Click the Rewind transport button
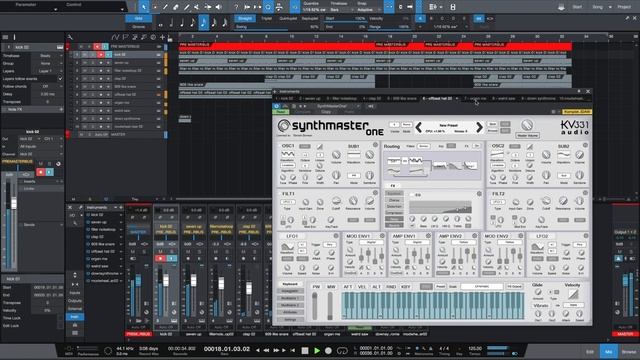640x360 pixels. click(267, 350)
